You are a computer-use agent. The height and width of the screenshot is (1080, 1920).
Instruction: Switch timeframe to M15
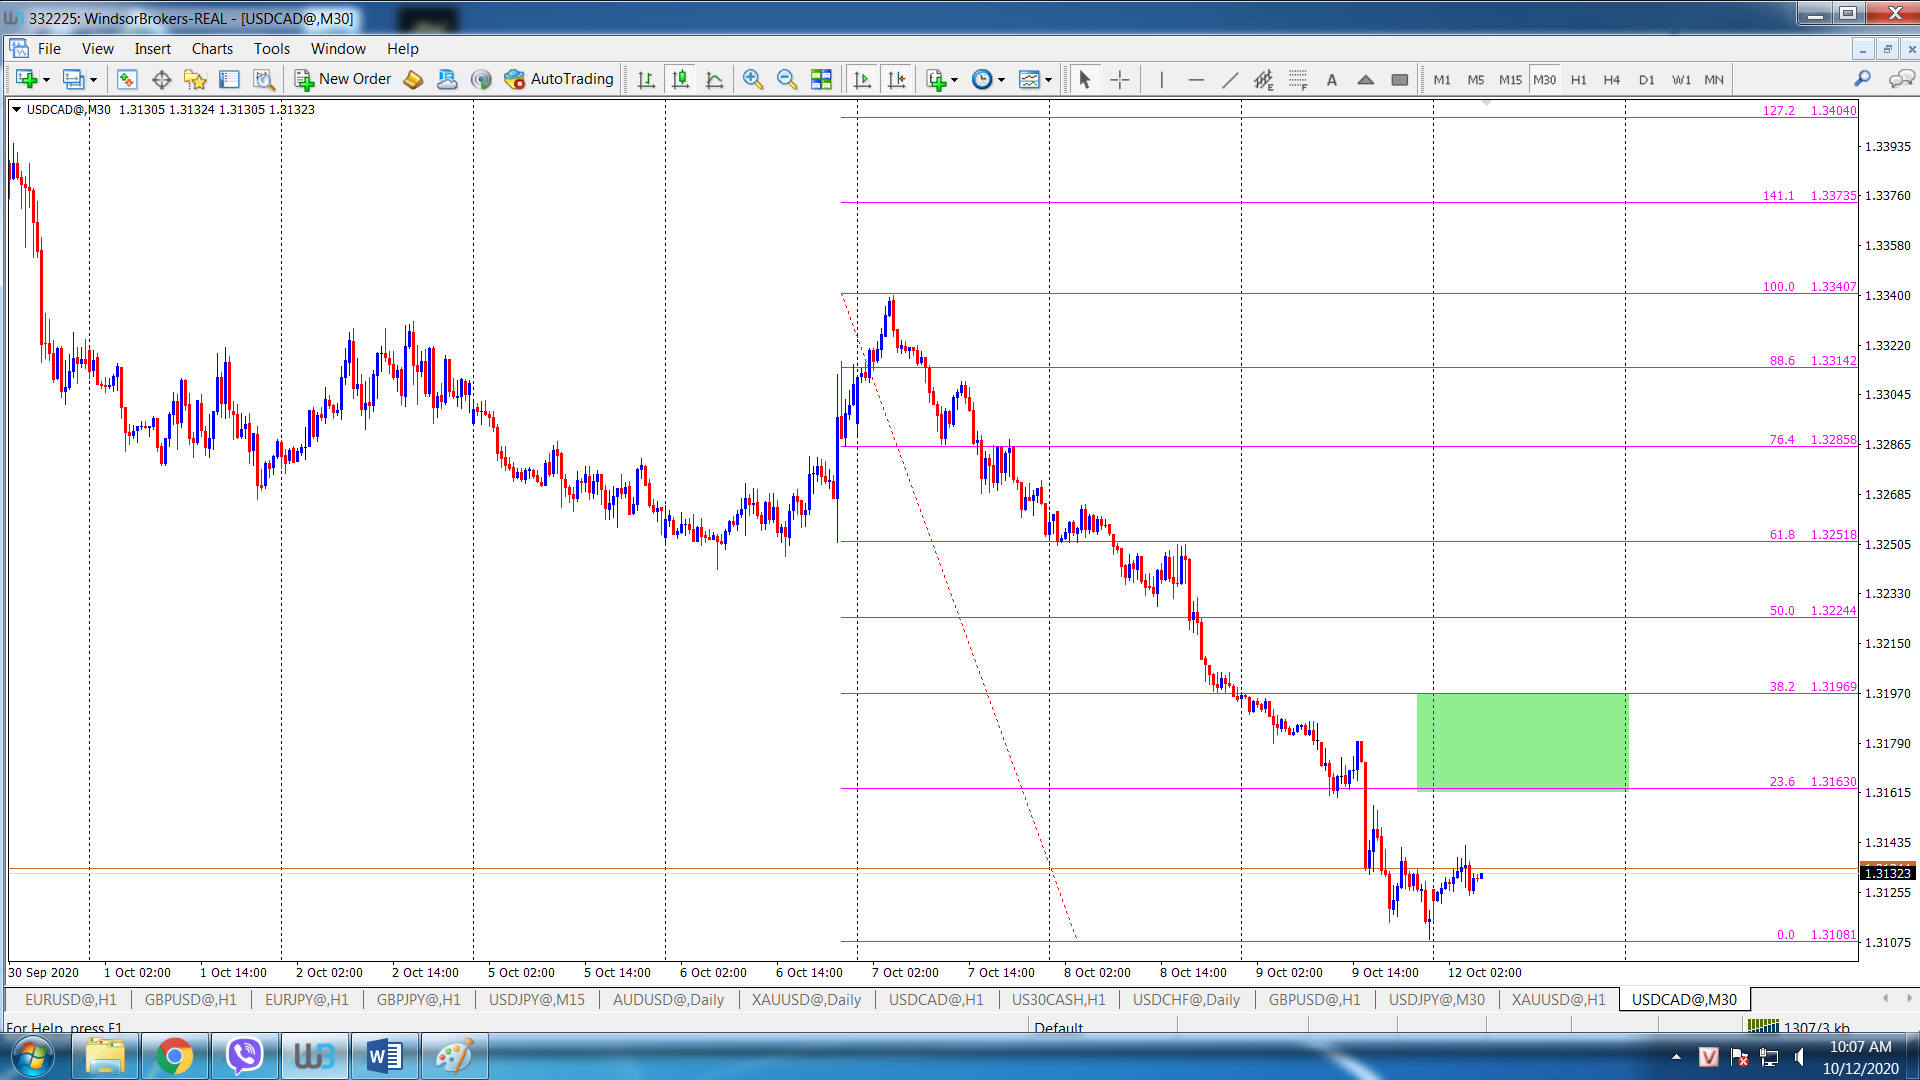pyautogui.click(x=1510, y=80)
